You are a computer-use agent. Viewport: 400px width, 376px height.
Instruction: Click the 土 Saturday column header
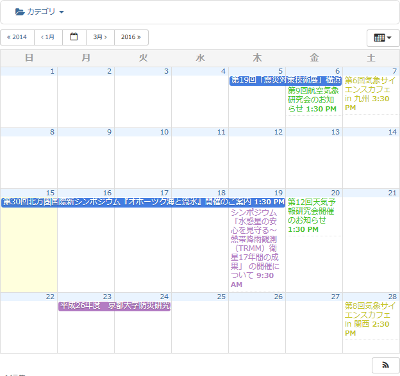371,58
